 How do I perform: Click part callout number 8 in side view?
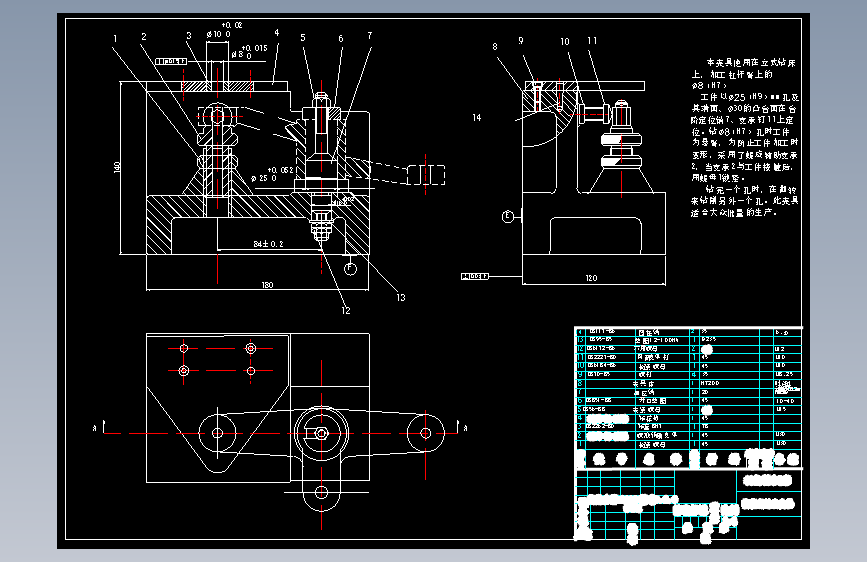pos(495,47)
